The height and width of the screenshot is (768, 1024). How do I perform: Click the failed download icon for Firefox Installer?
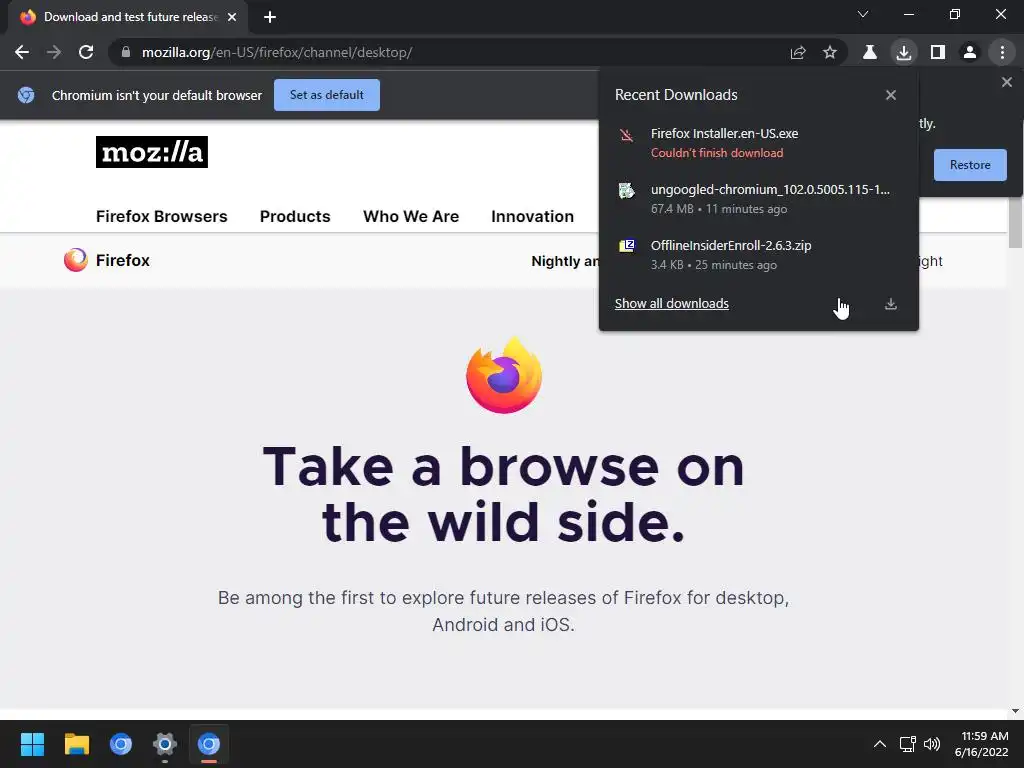[x=626, y=135]
